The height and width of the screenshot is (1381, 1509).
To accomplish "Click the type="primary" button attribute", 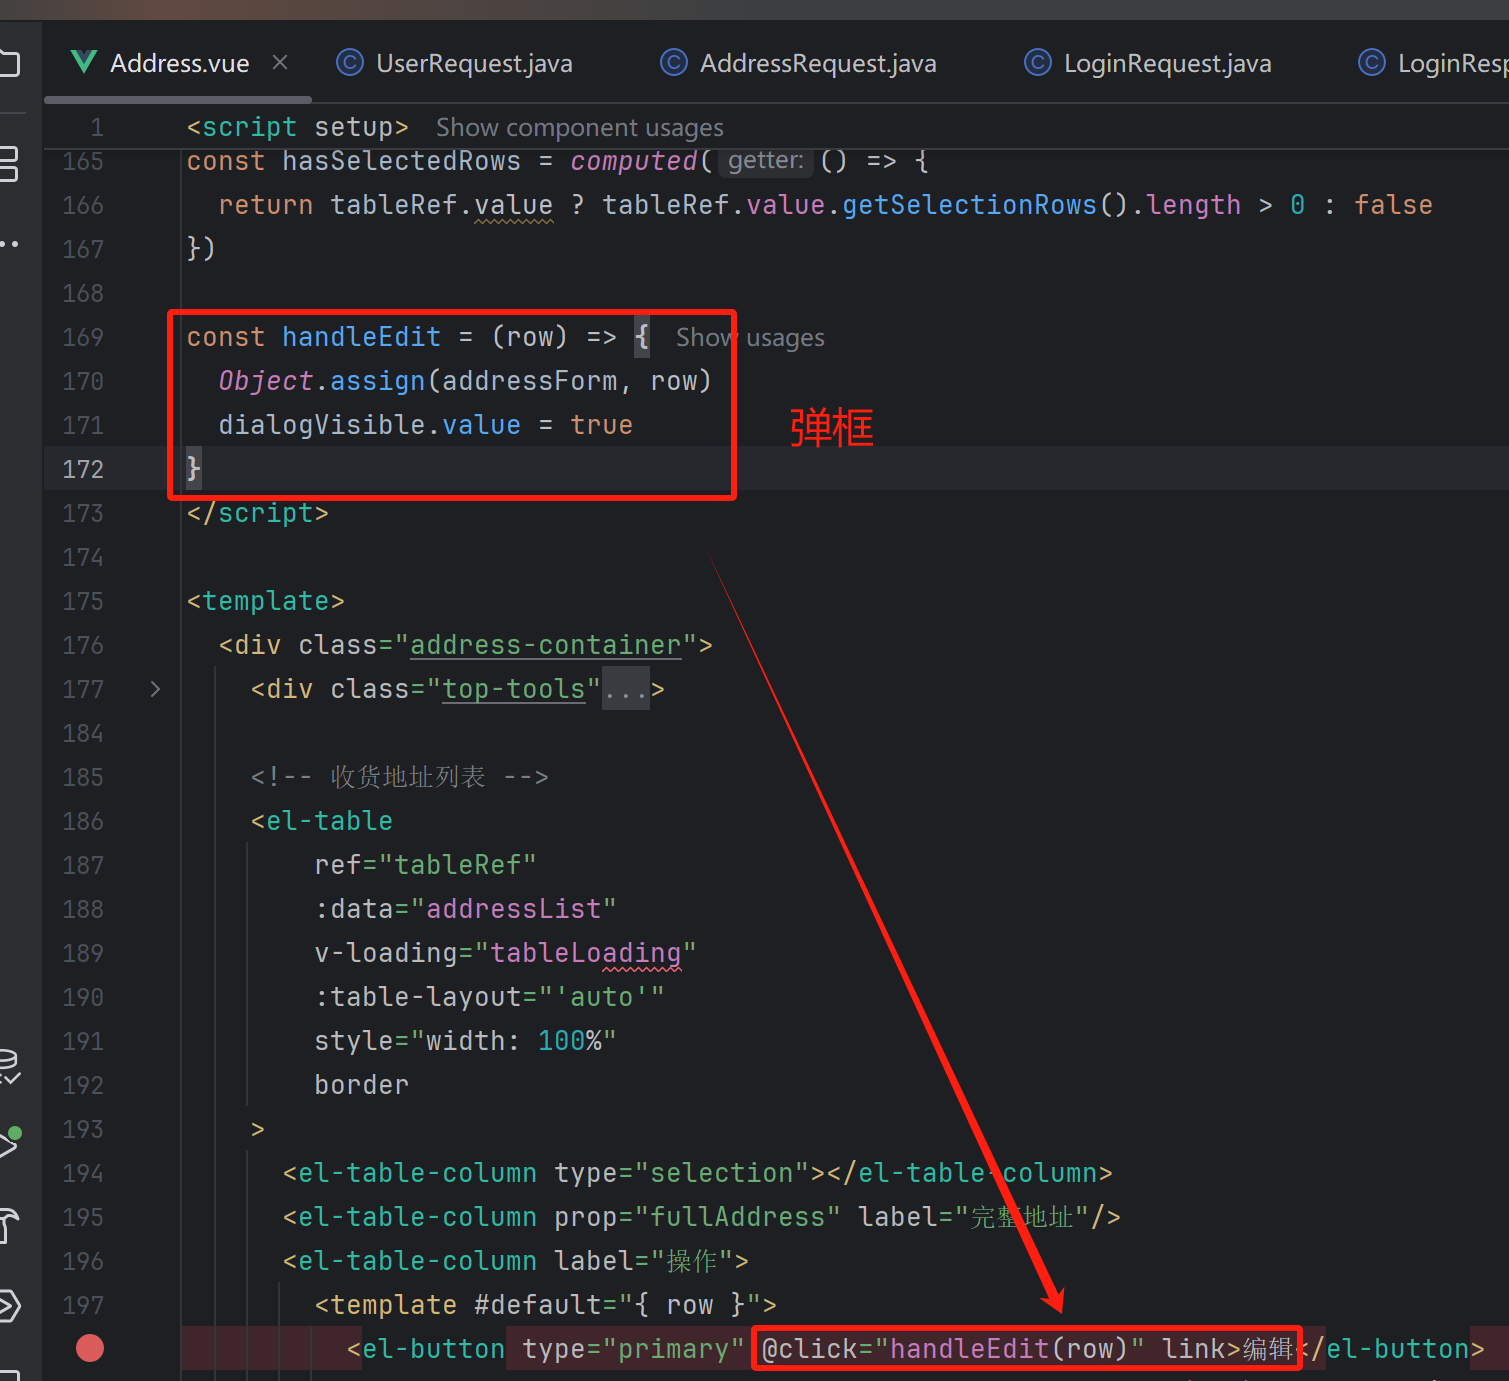I will [633, 1349].
